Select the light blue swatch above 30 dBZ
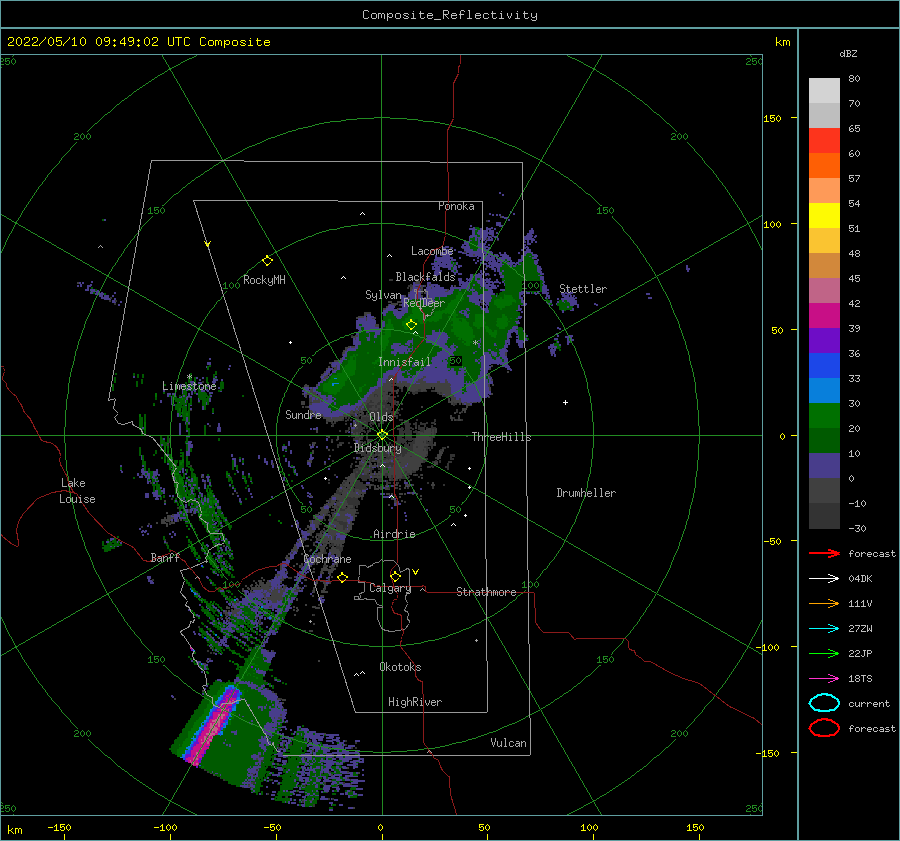 tap(824, 390)
